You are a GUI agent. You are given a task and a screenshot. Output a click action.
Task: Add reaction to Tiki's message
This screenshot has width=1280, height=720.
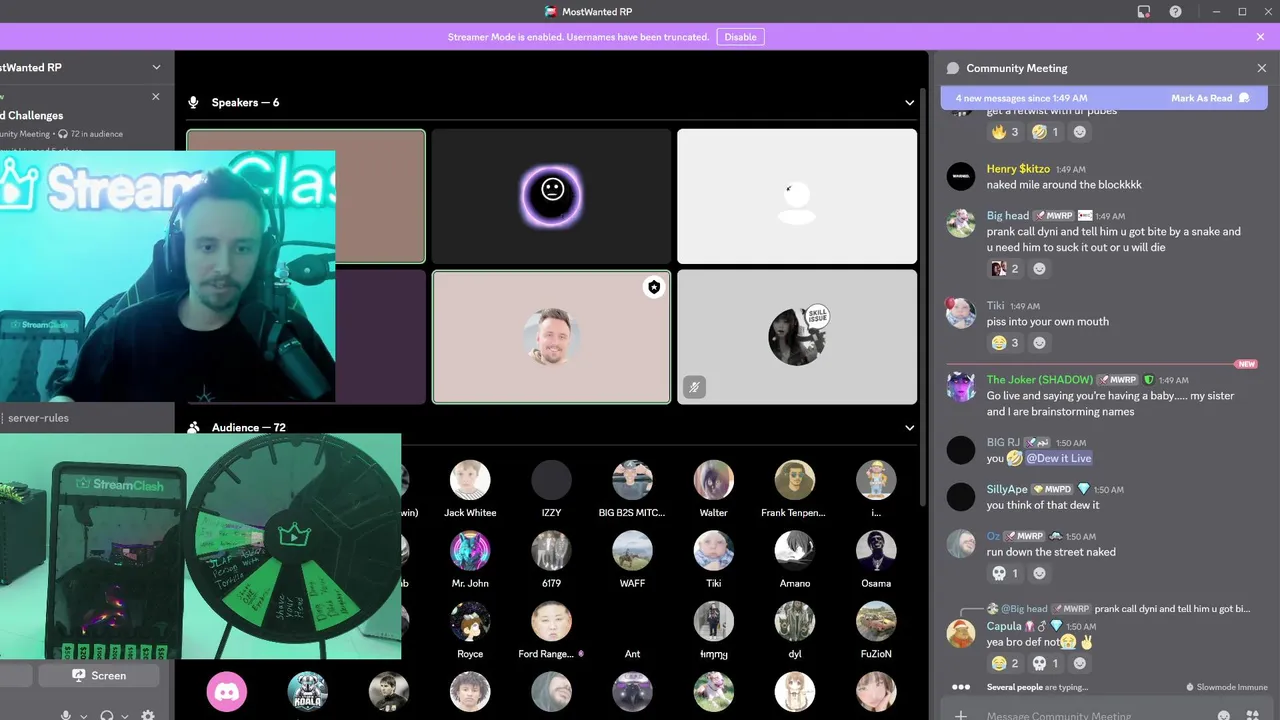pos(1040,343)
